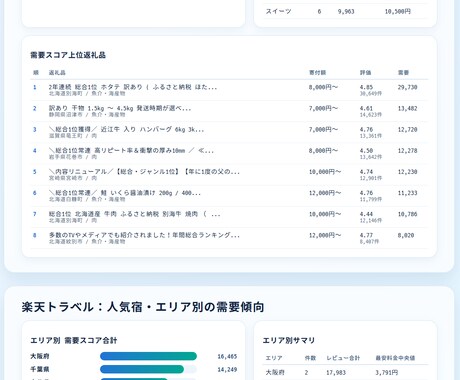Click the 16,465 score value
Viewport: 460px width, 380px height.
[227, 357]
